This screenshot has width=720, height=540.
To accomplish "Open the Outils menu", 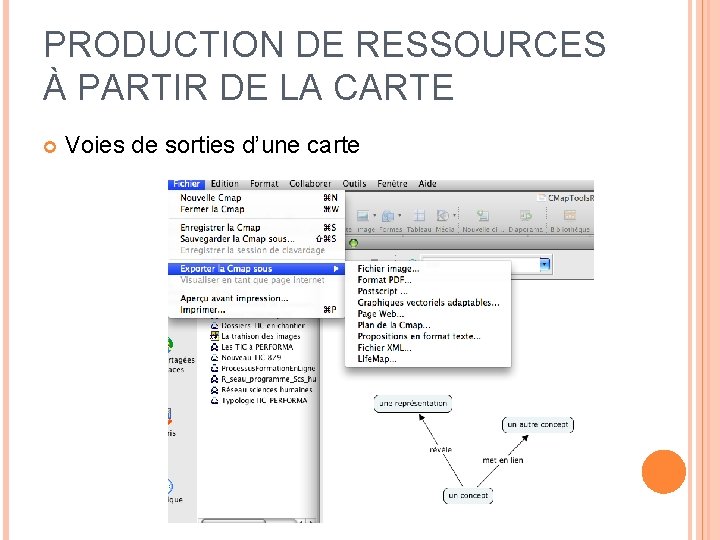I will 354,184.
